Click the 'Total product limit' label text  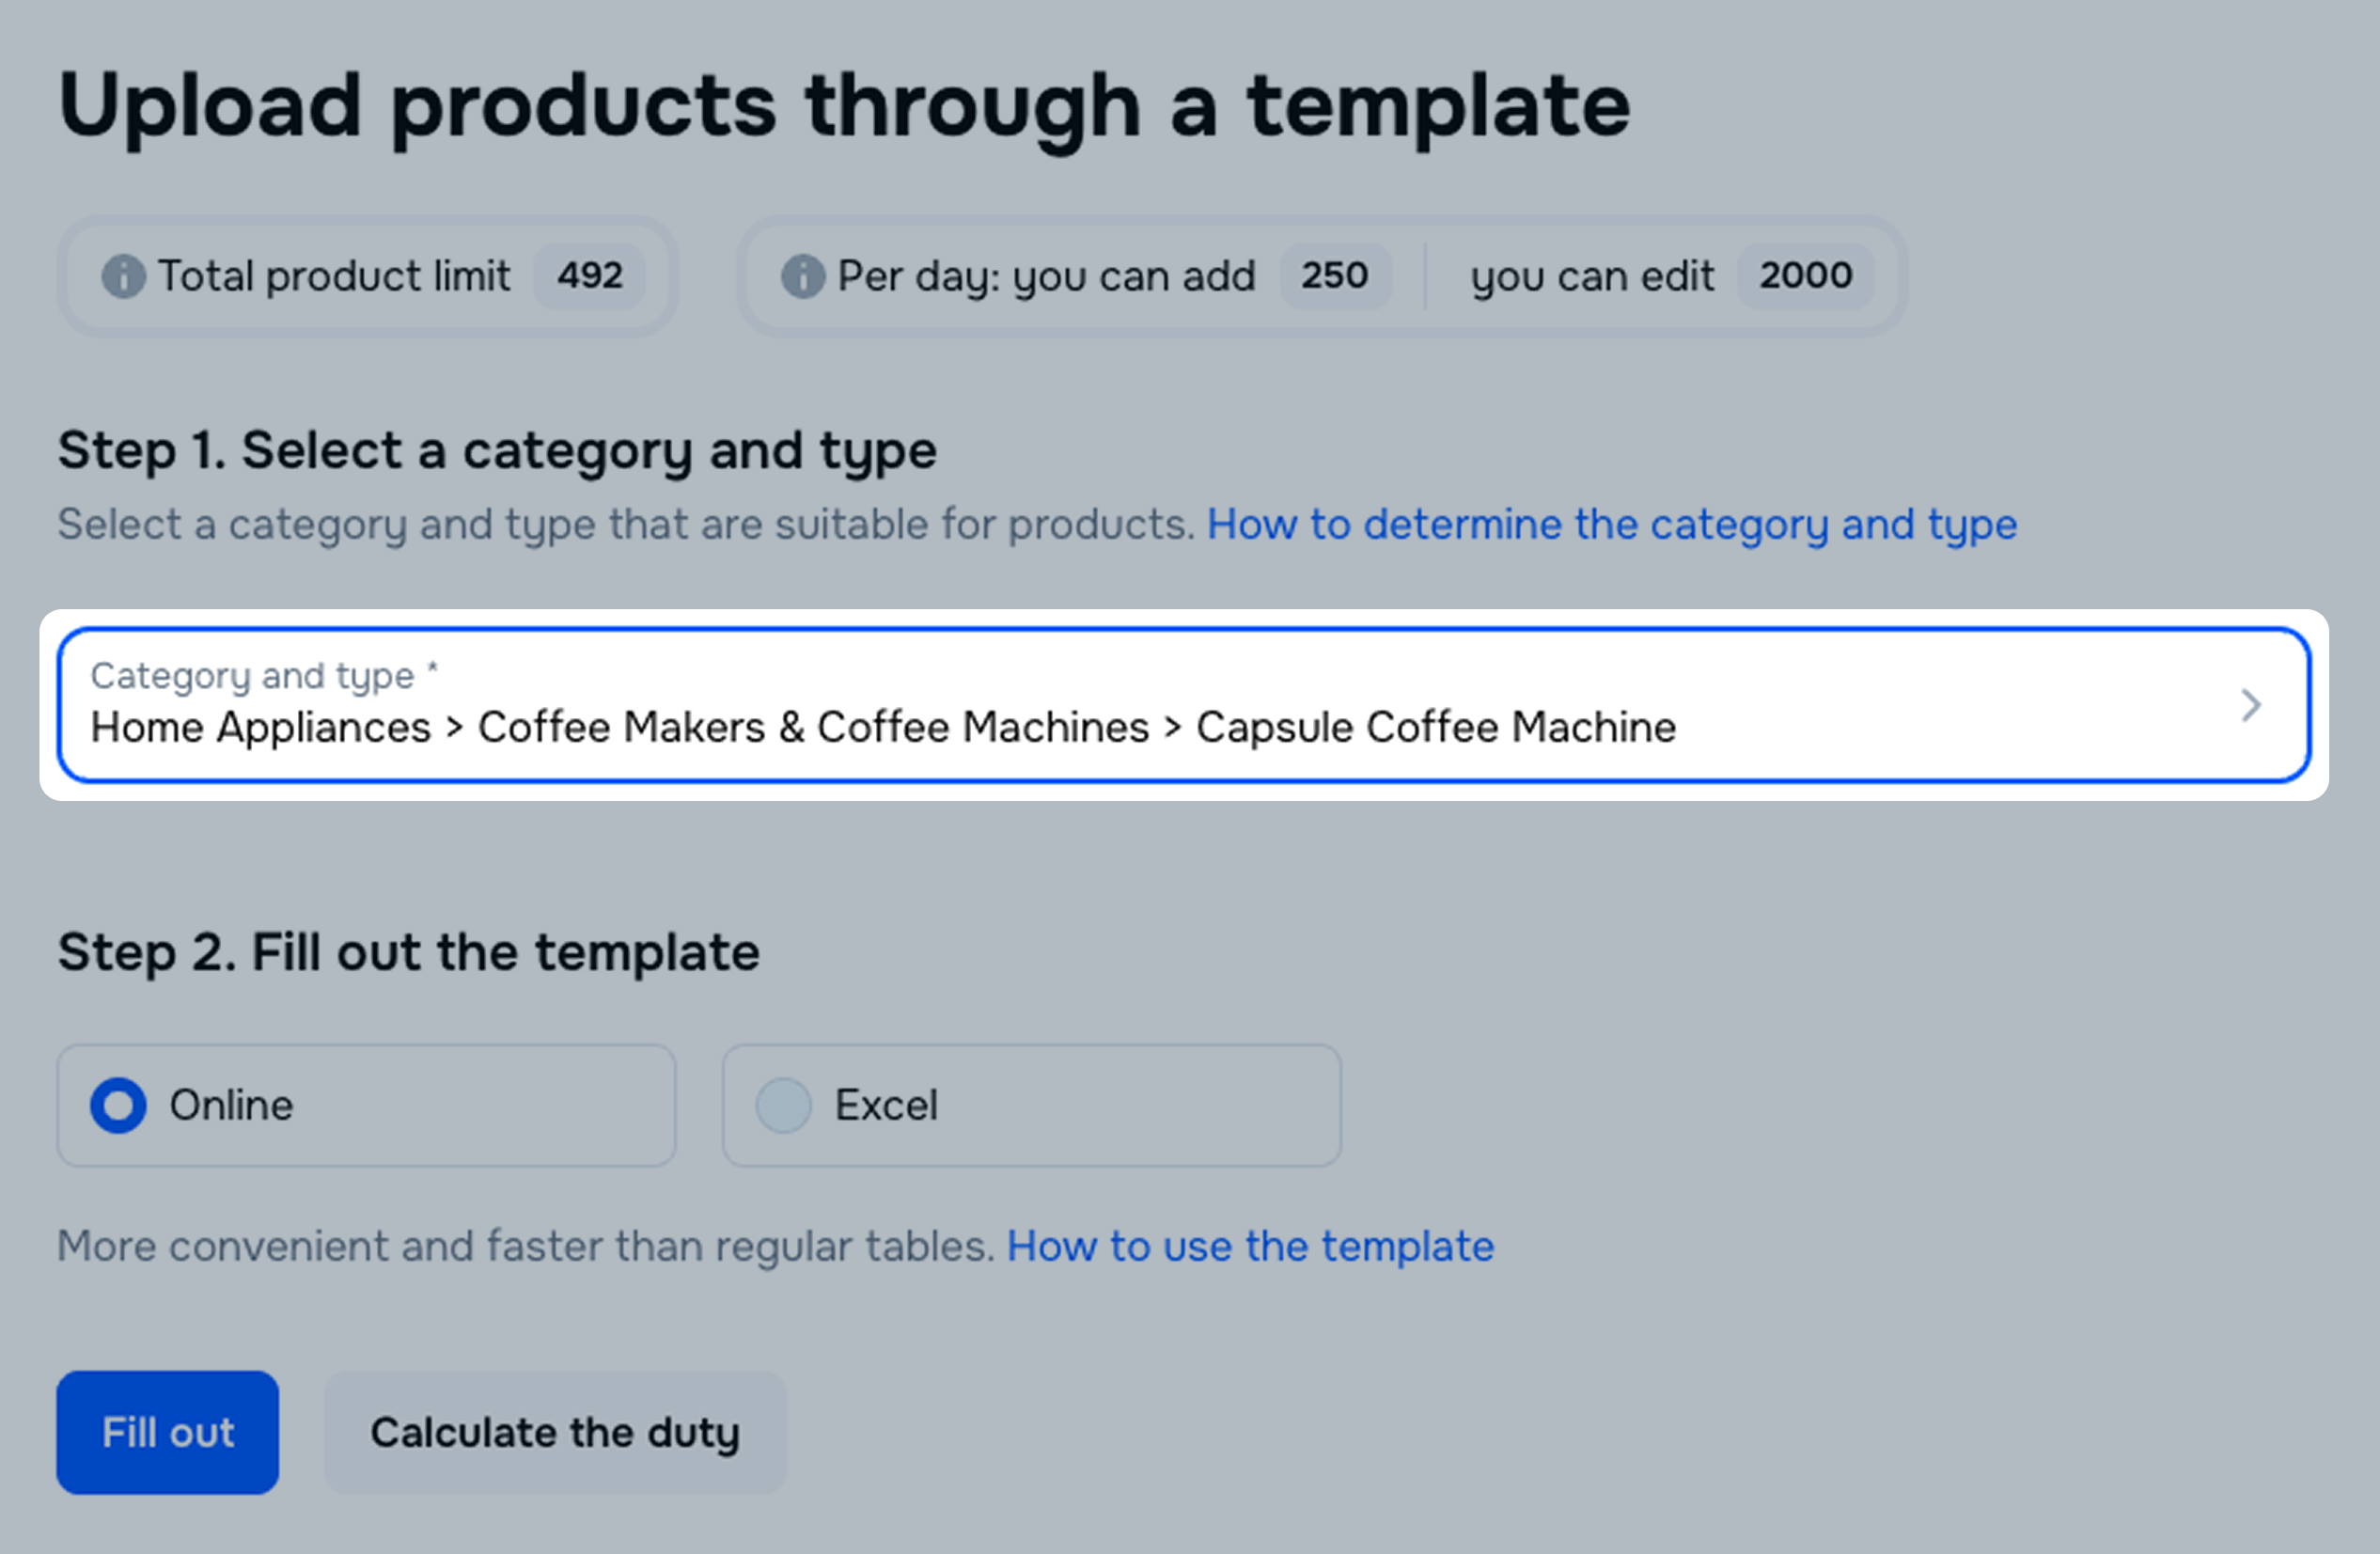coord(334,276)
